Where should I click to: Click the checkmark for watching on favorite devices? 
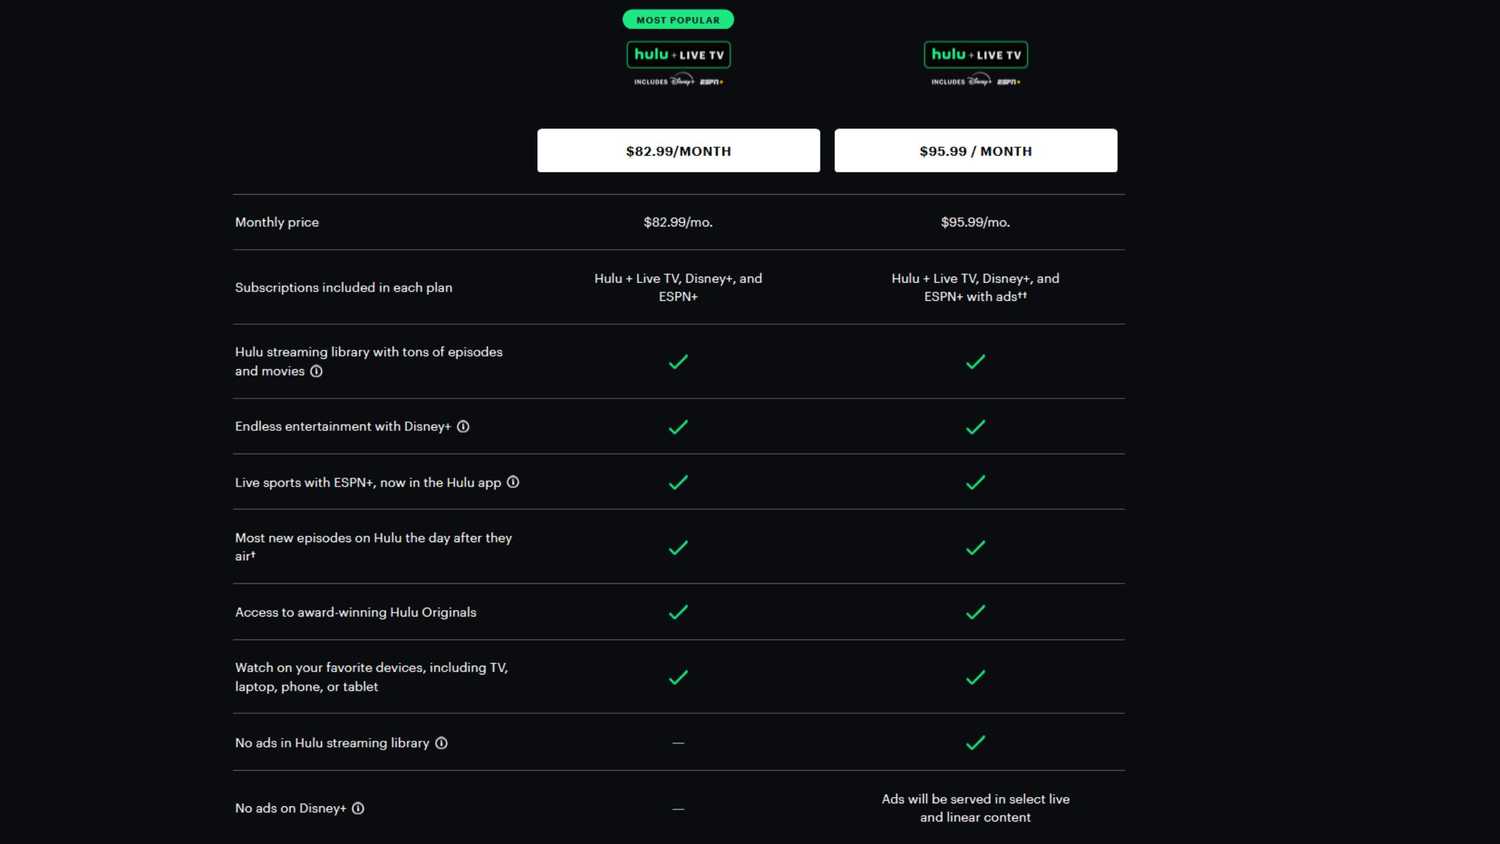click(x=678, y=677)
